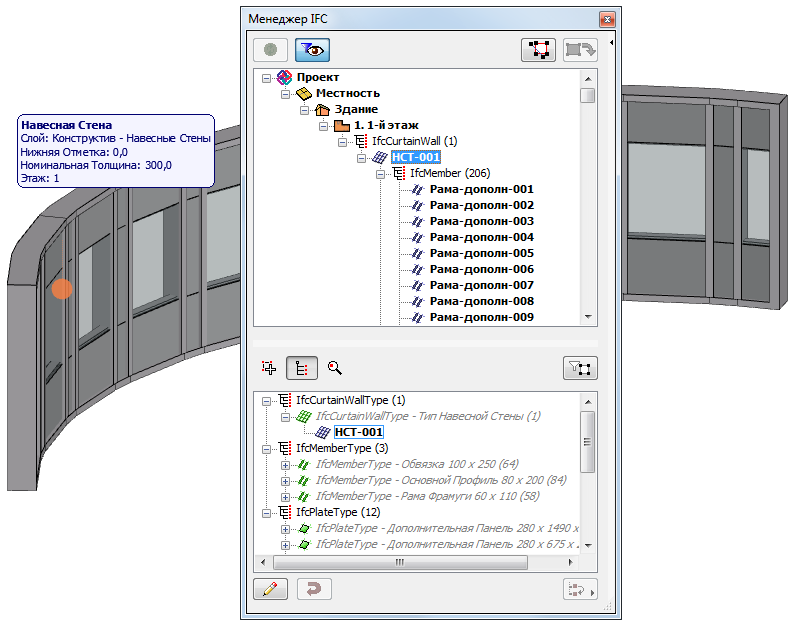This screenshot has height=623, width=791.
Task: Click the horizontal scrollbar thumb in assignments
Action: click(400, 562)
